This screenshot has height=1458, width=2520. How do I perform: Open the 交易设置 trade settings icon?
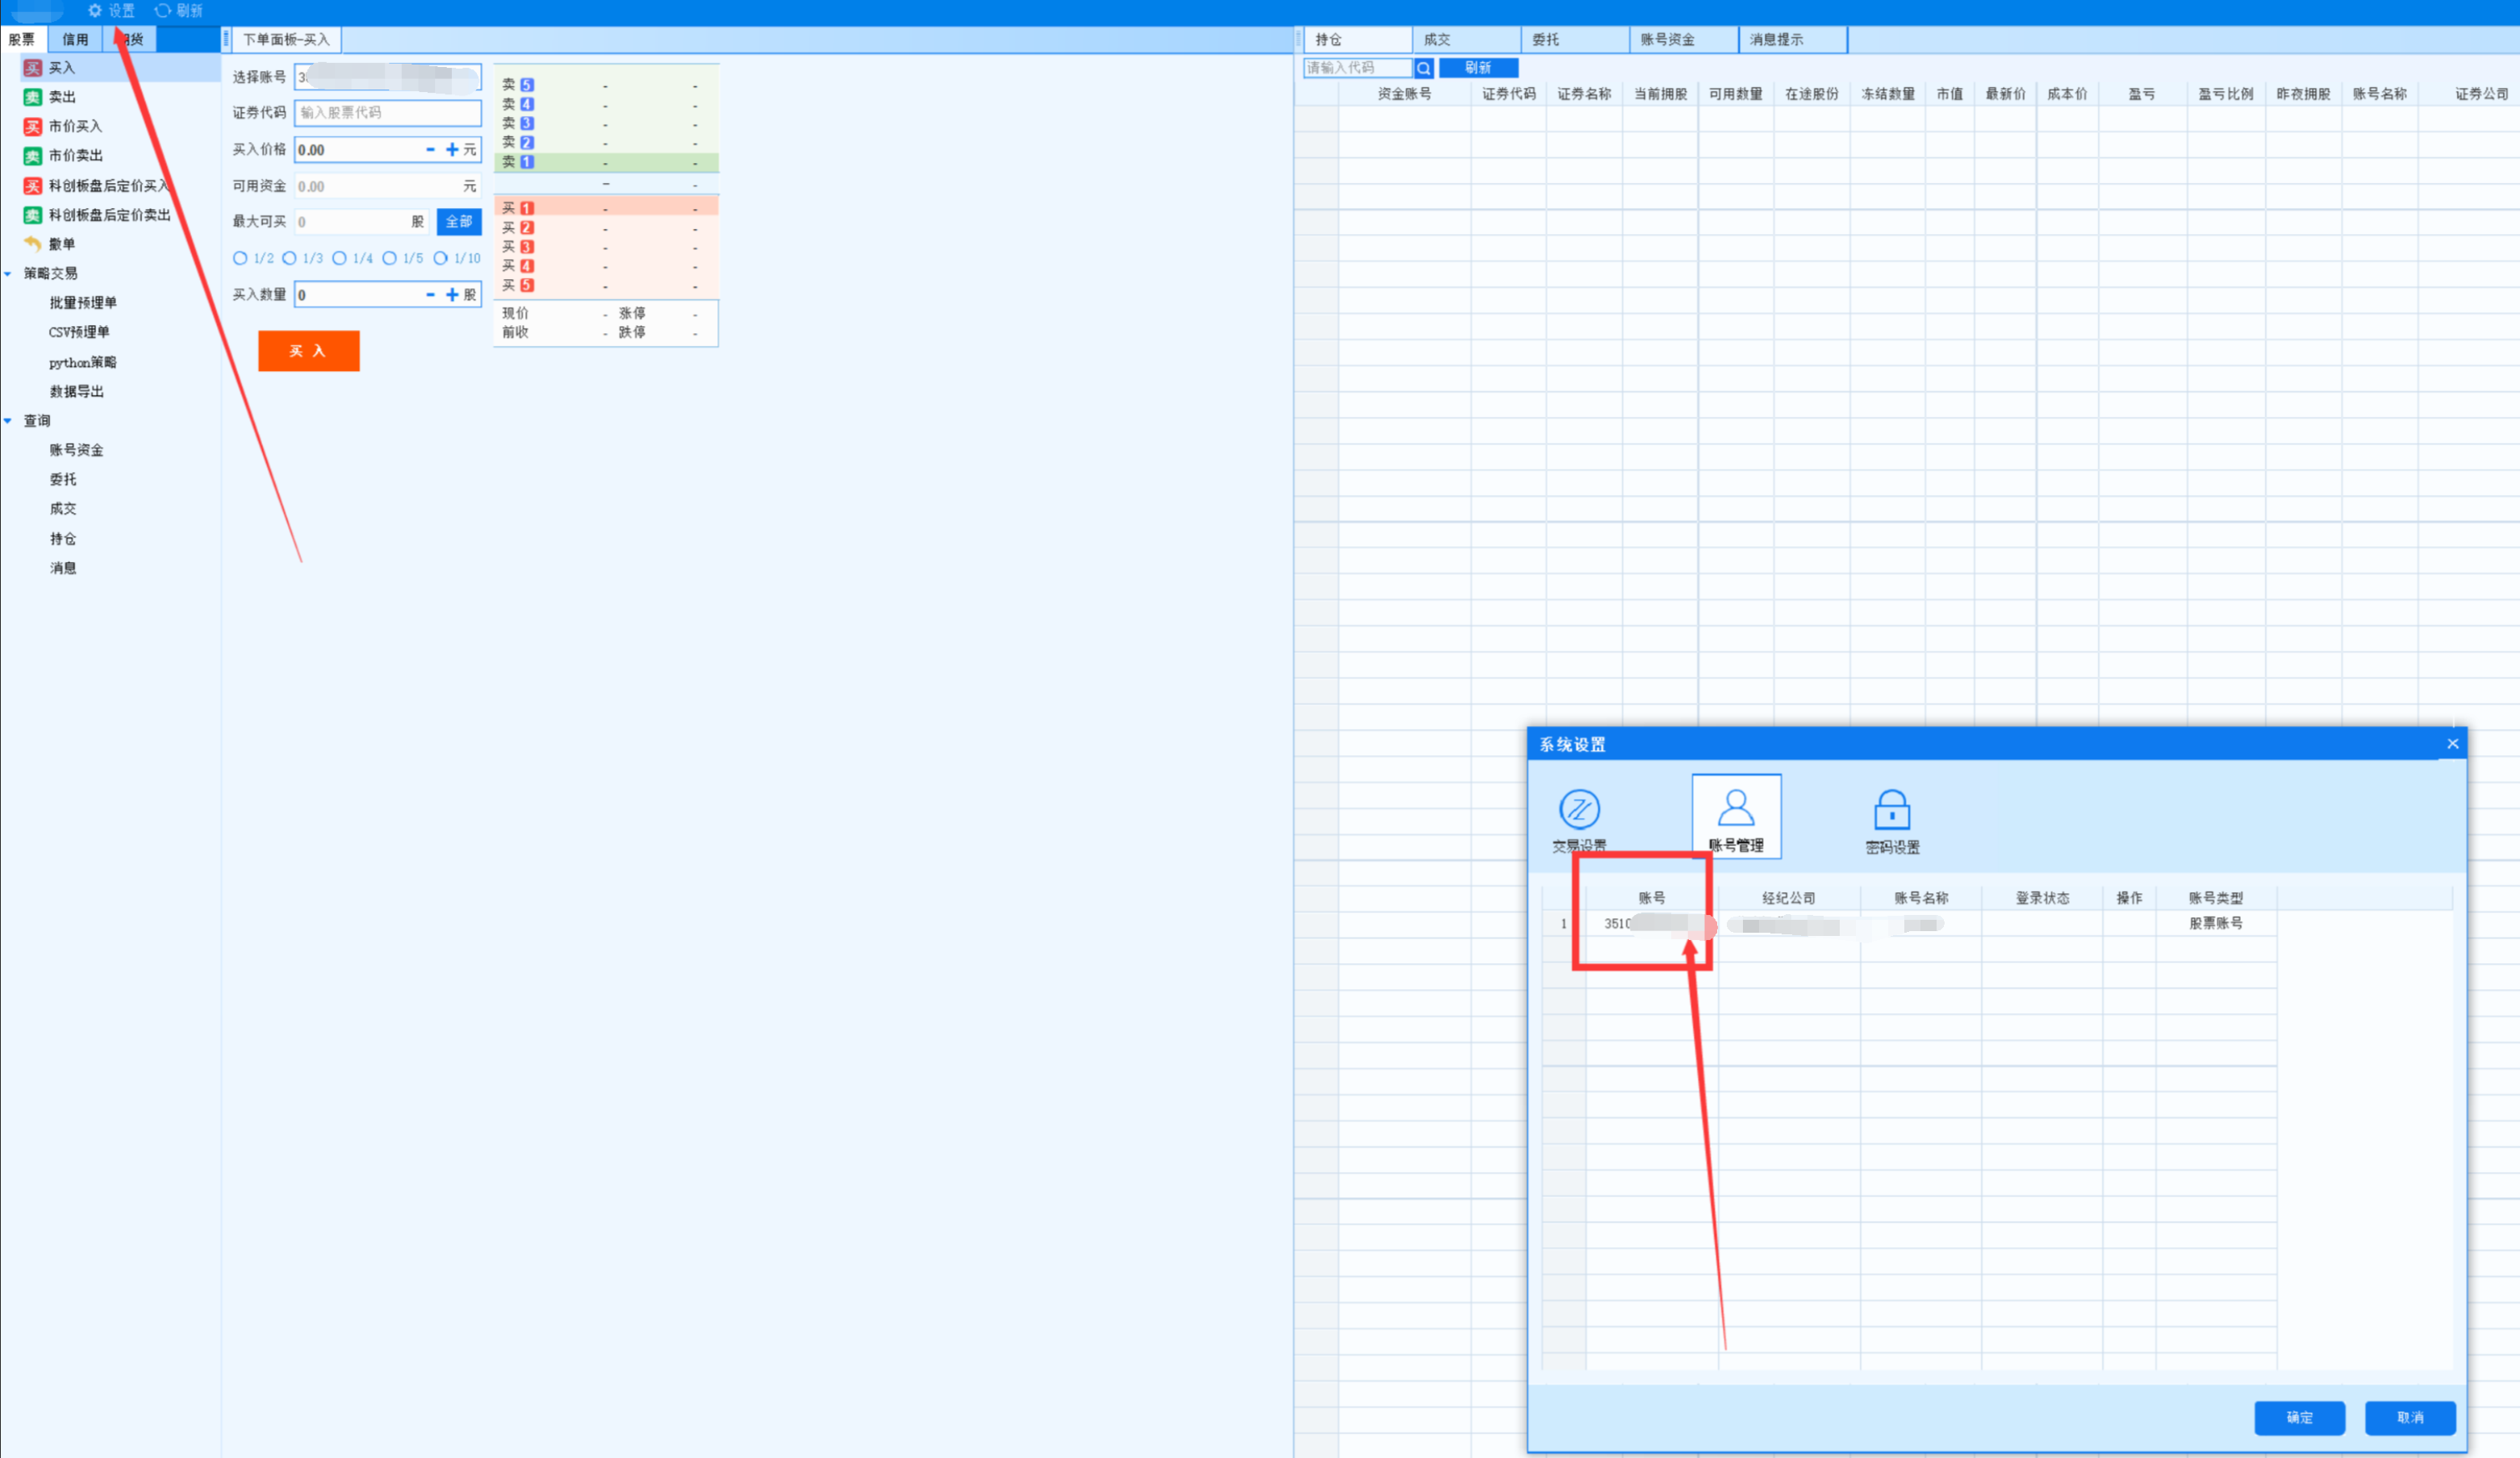coord(1579,809)
